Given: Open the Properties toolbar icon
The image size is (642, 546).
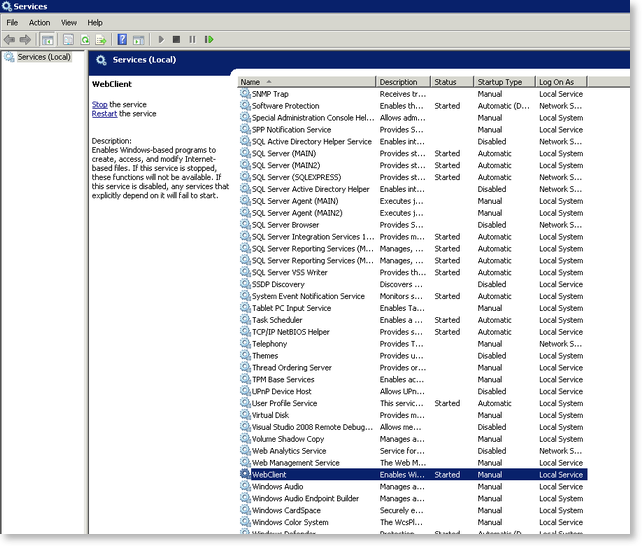Looking at the screenshot, I should [68, 40].
